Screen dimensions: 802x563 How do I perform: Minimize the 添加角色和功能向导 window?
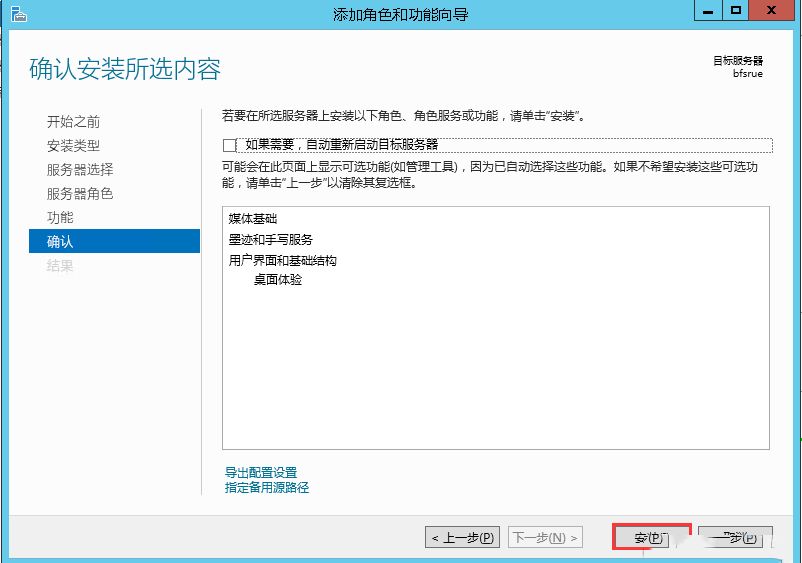coord(709,12)
